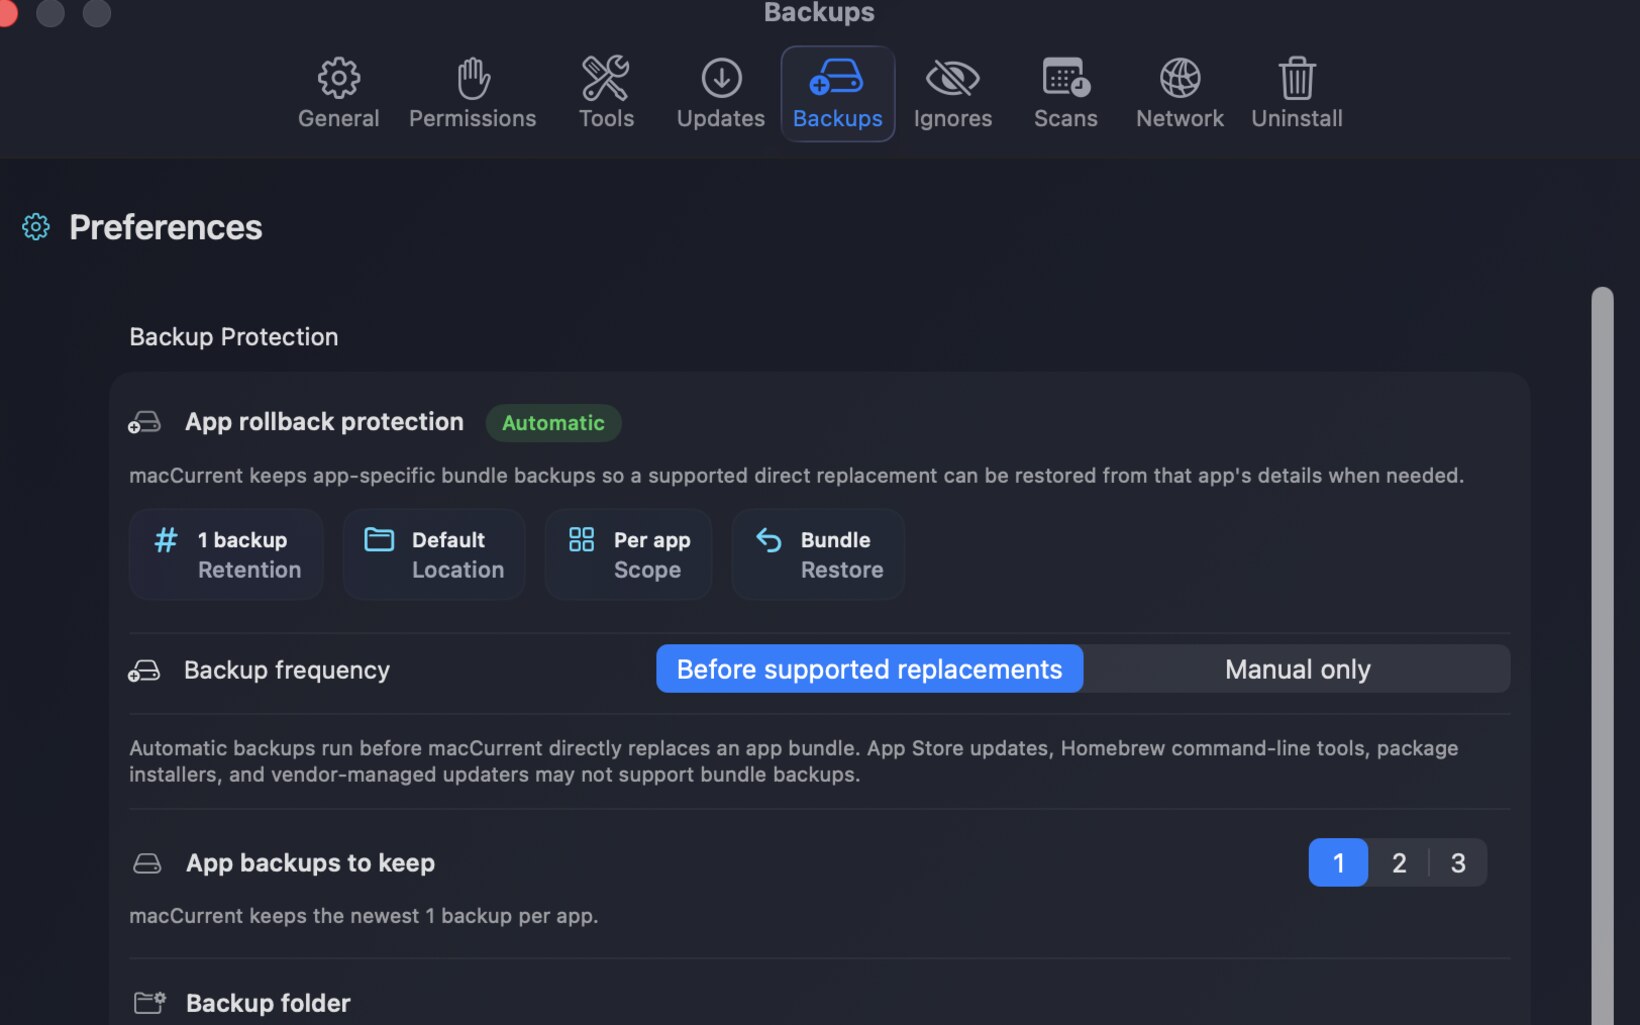Screen dimensions: 1640x1025
Task: Click the Backup frequency drive icon
Action: [144, 670]
